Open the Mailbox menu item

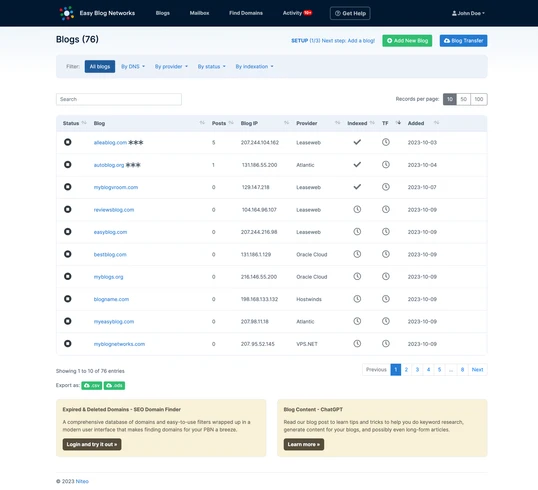199,13
